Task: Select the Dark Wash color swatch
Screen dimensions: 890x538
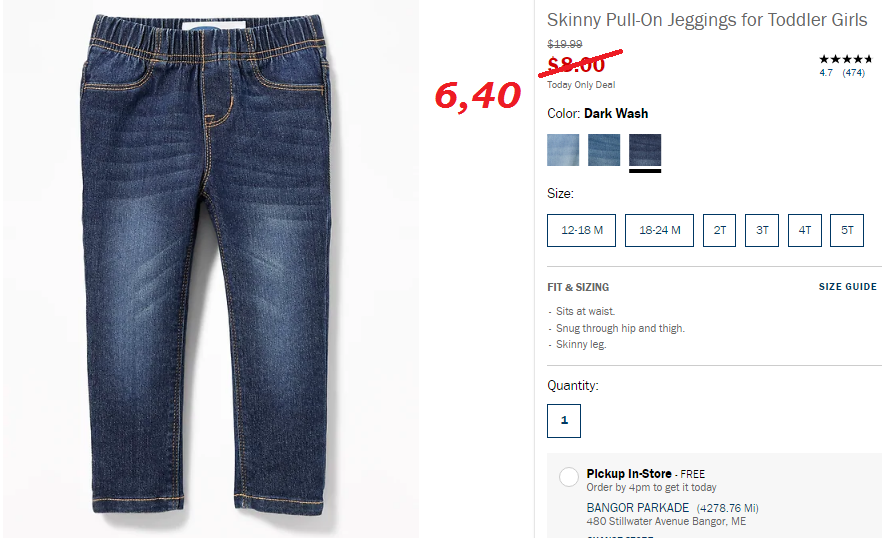Action: tap(645, 150)
